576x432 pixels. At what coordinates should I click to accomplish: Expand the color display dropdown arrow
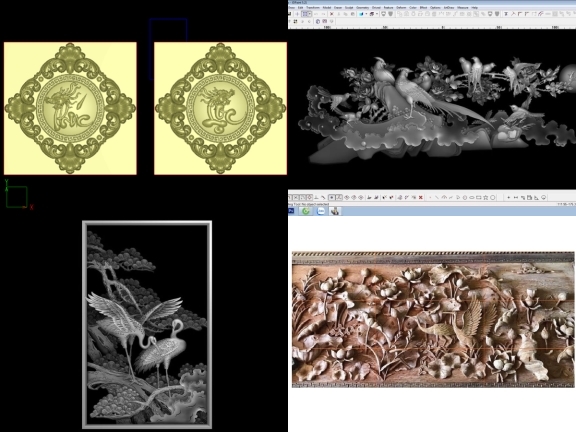tap(366, 14)
